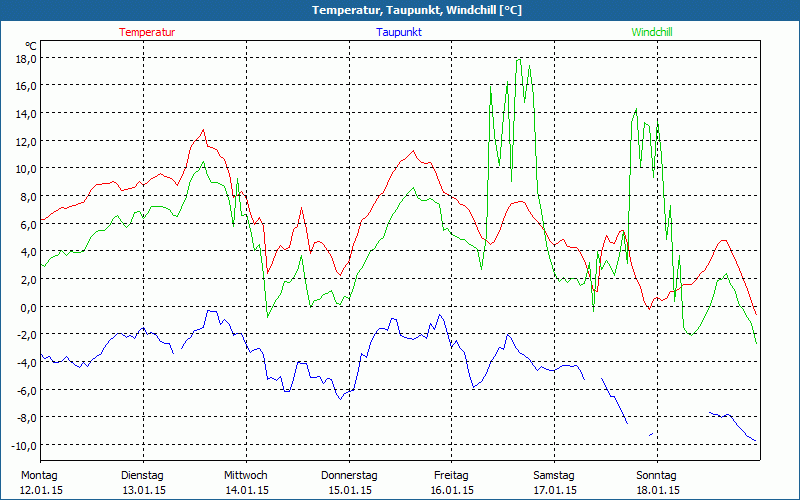Click the 12,0 axis value
Image resolution: width=800 pixels, height=500 pixels.
click(x=26, y=142)
